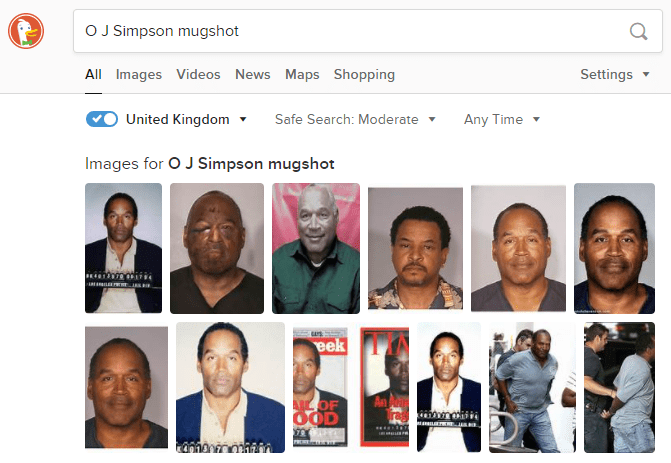Select the Shopping tab
Screen dimensions: 671x463
pos(364,74)
